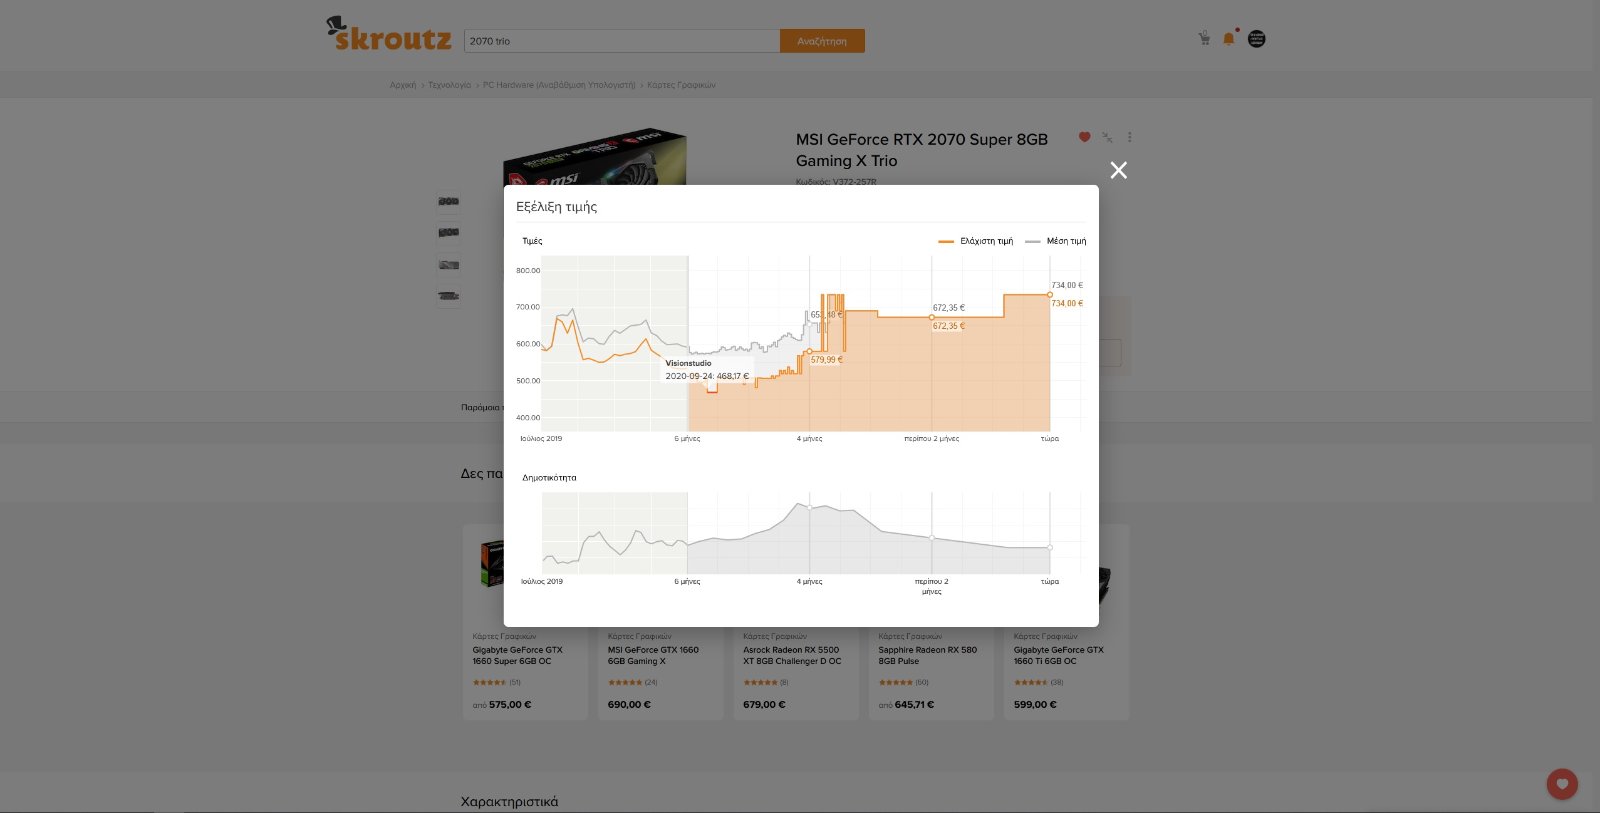Viewport: 1600px width, 813px height.
Task: Click the Visionstudio price tooltip
Action: coord(707,370)
